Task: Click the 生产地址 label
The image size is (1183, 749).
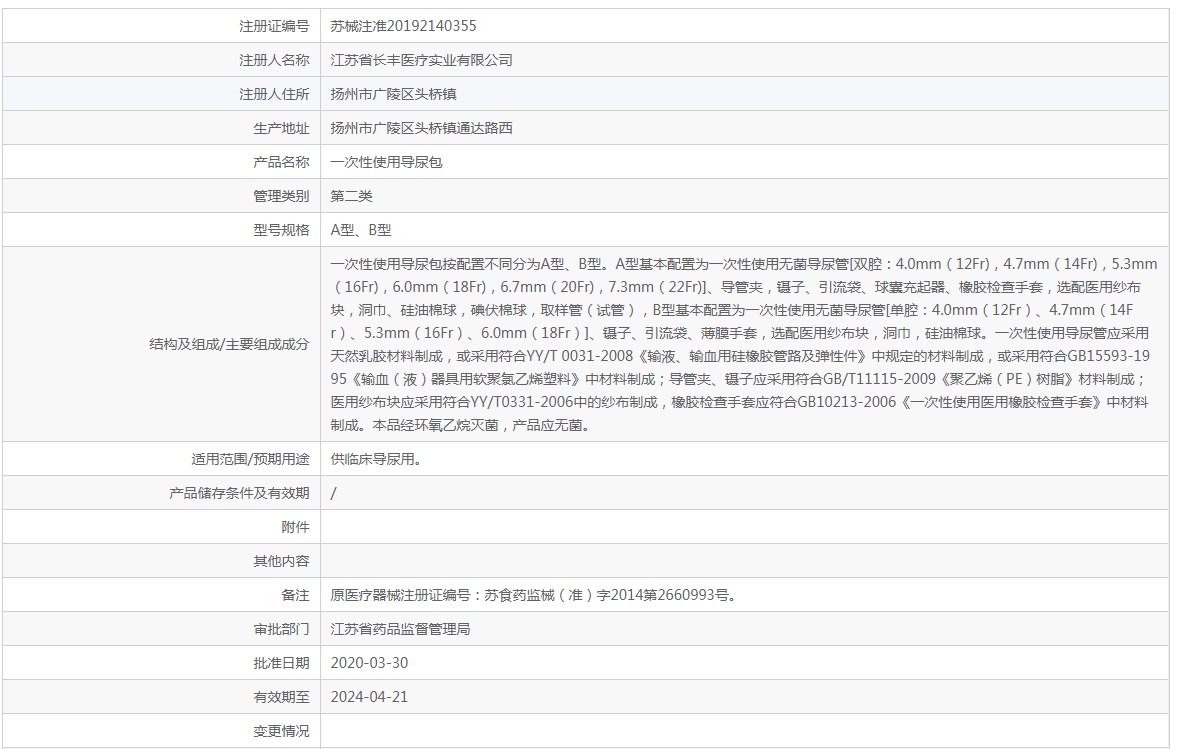Action: 281,128
